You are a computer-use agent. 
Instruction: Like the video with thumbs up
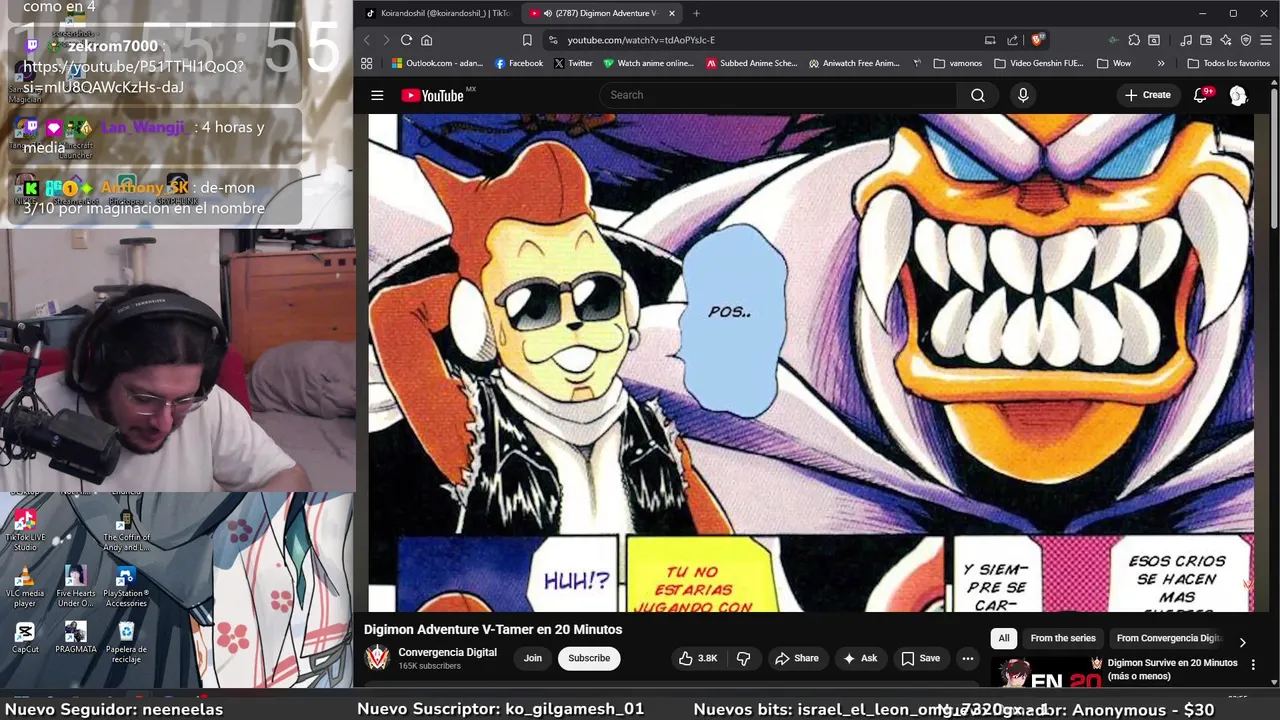(x=697, y=658)
